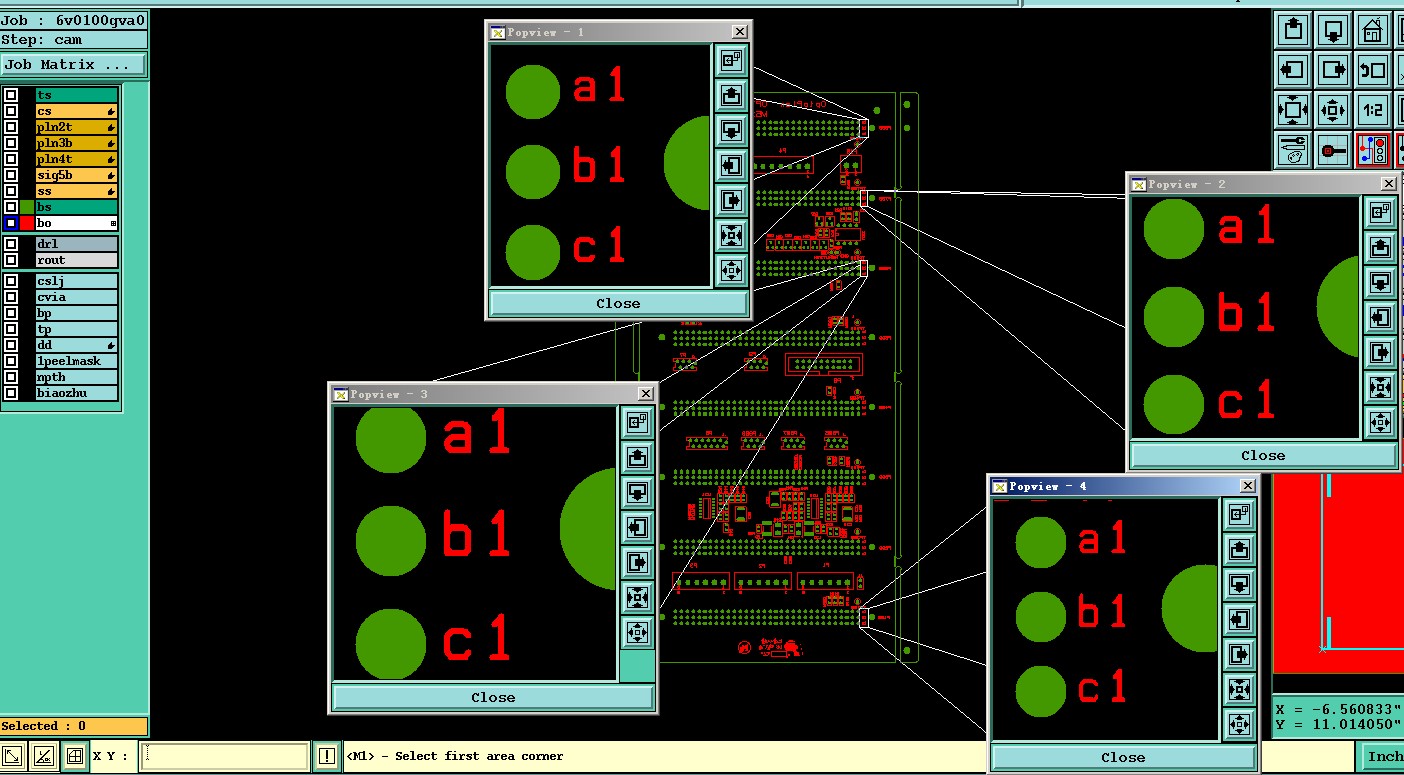Open the Job Matrix button
Viewport: 1404px width, 775px height.
tap(73, 64)
